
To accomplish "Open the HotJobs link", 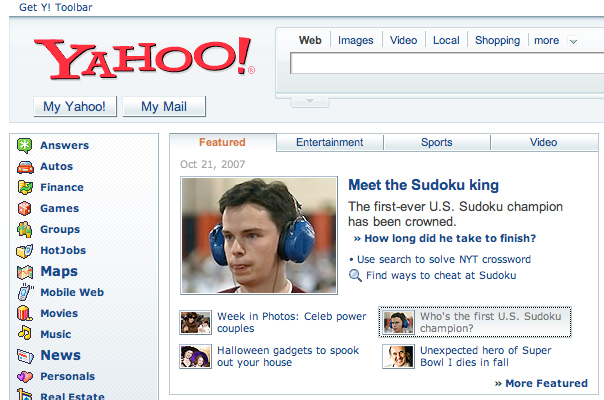I will [x=63, y=250].
